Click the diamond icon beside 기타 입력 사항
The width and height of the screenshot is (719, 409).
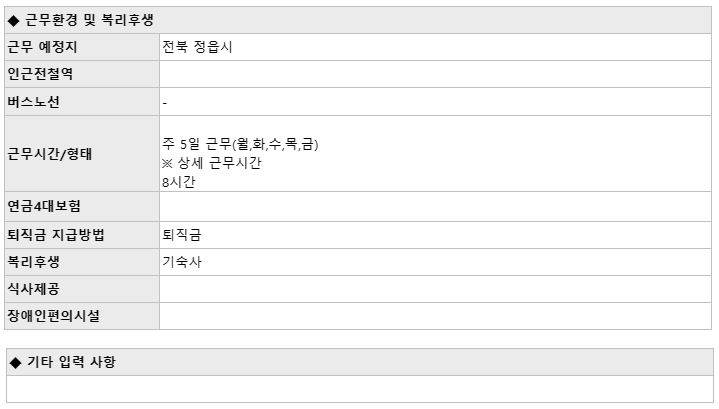(16, 363)
